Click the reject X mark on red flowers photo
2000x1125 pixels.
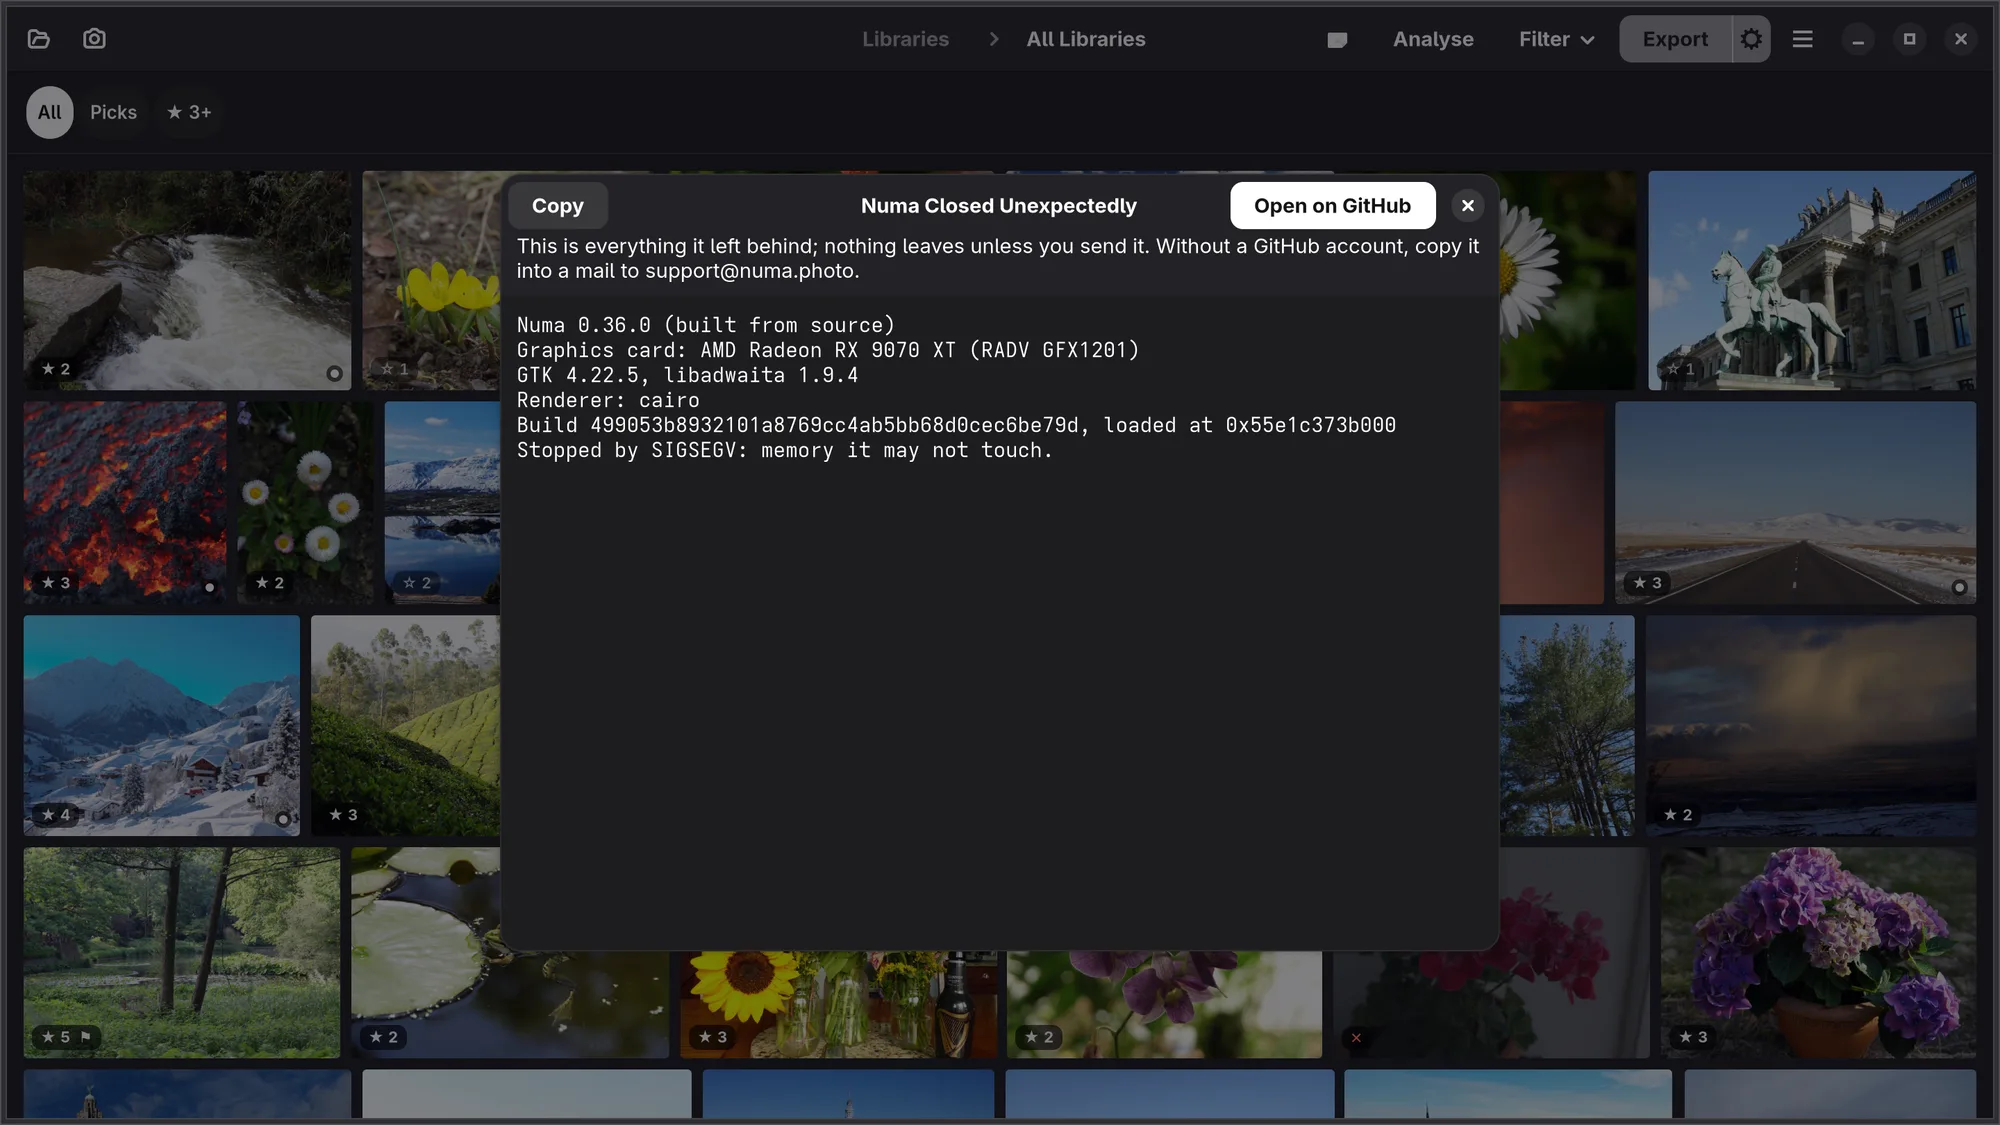1356,1038
